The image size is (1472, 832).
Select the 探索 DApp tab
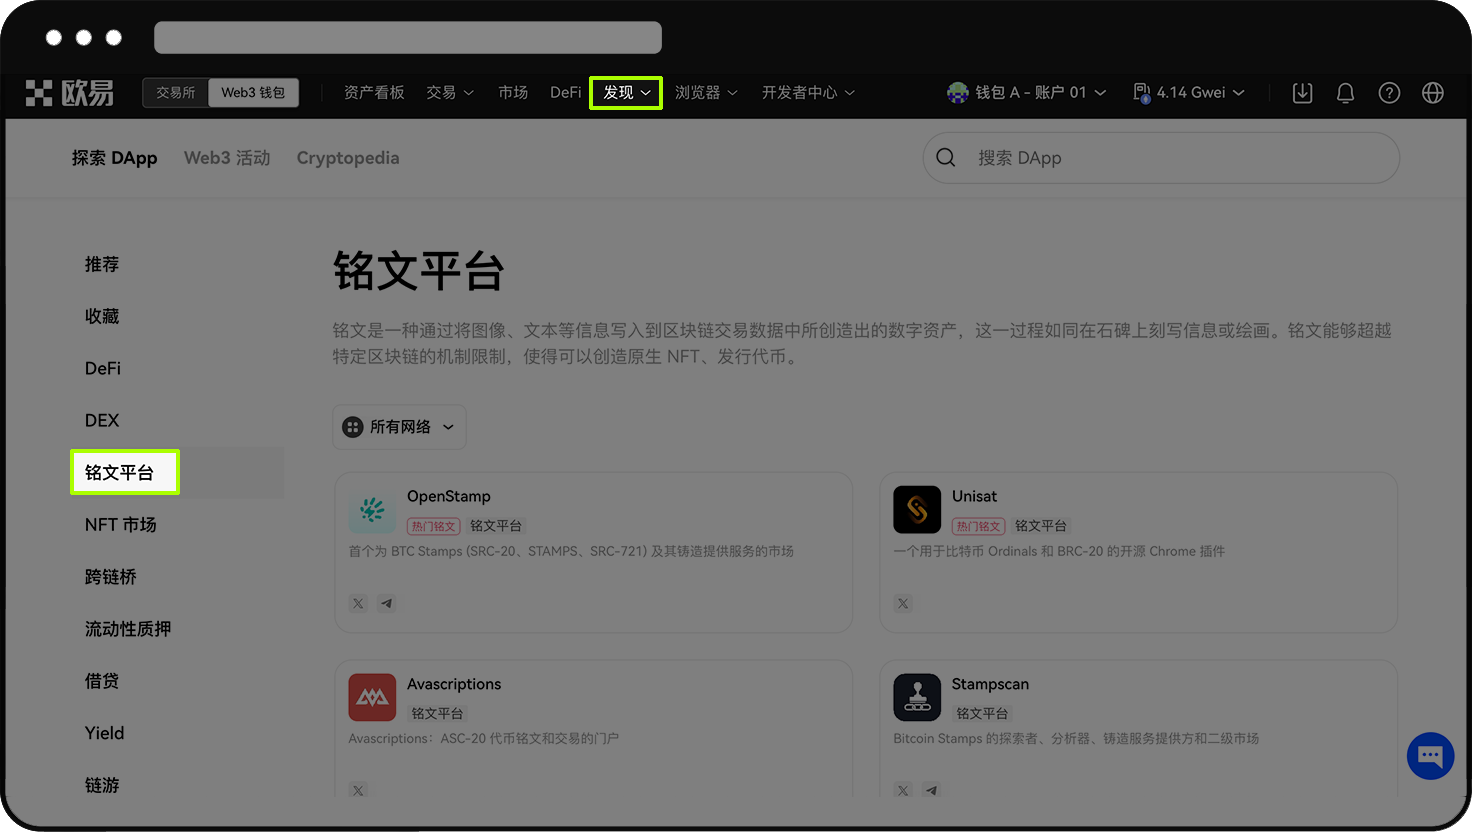(114, 158)
